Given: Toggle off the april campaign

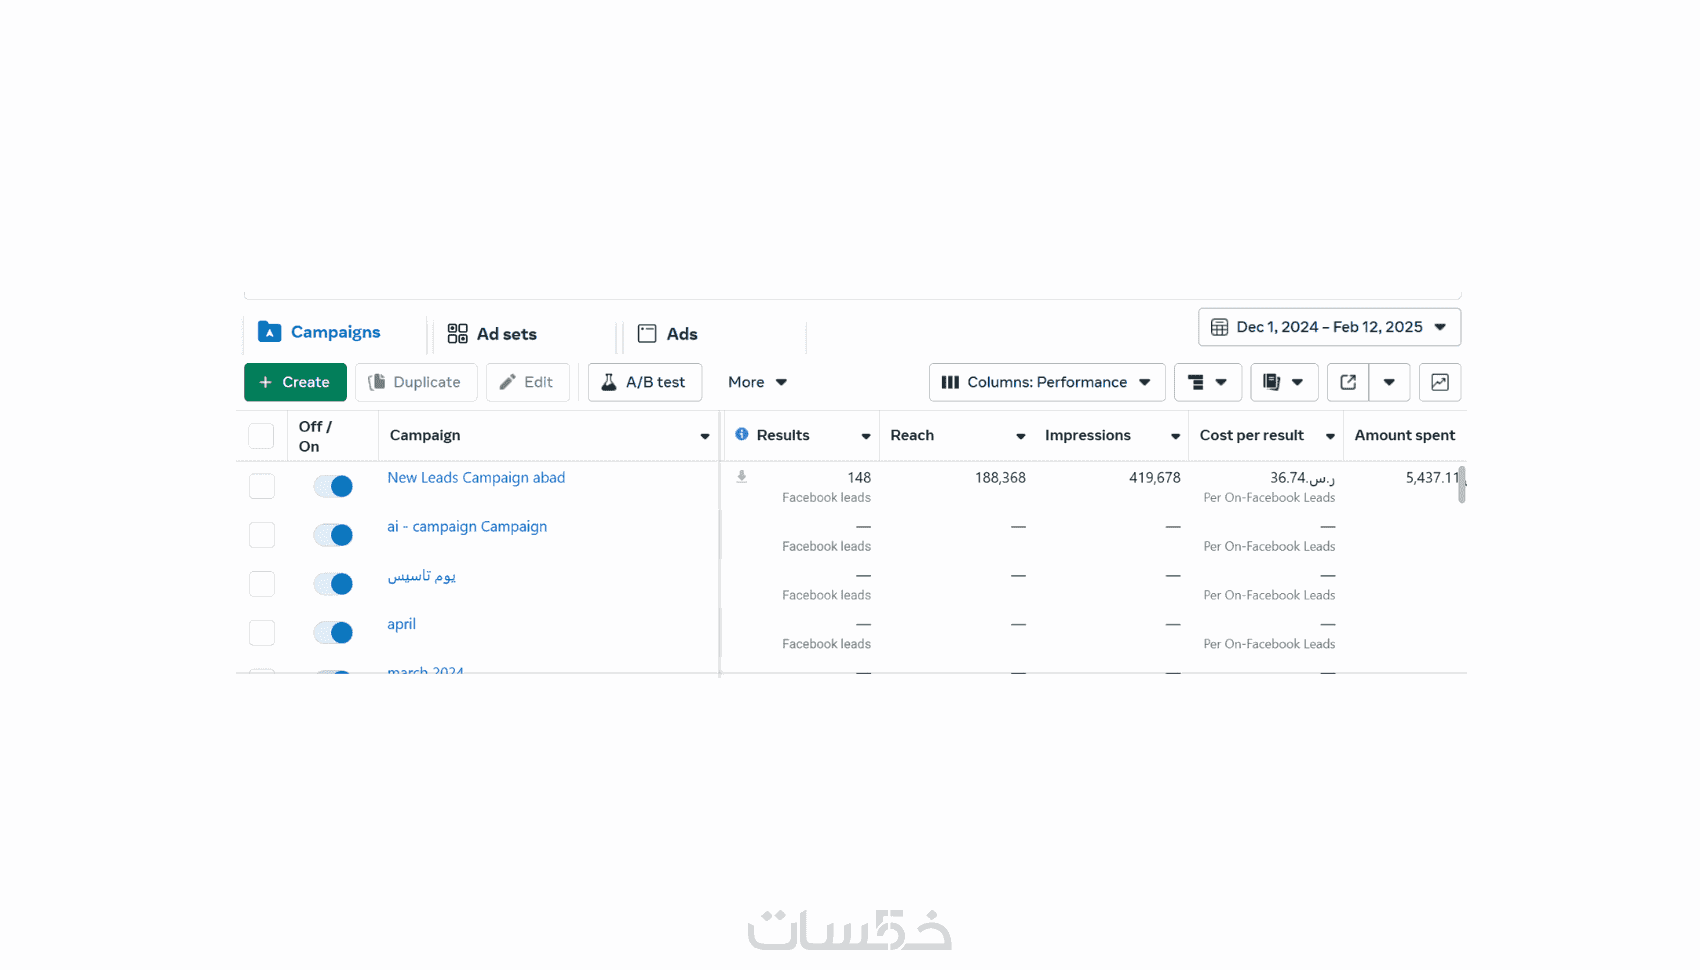Looking at the screenshot, I should pyautogui.click(x=333, y=633).
